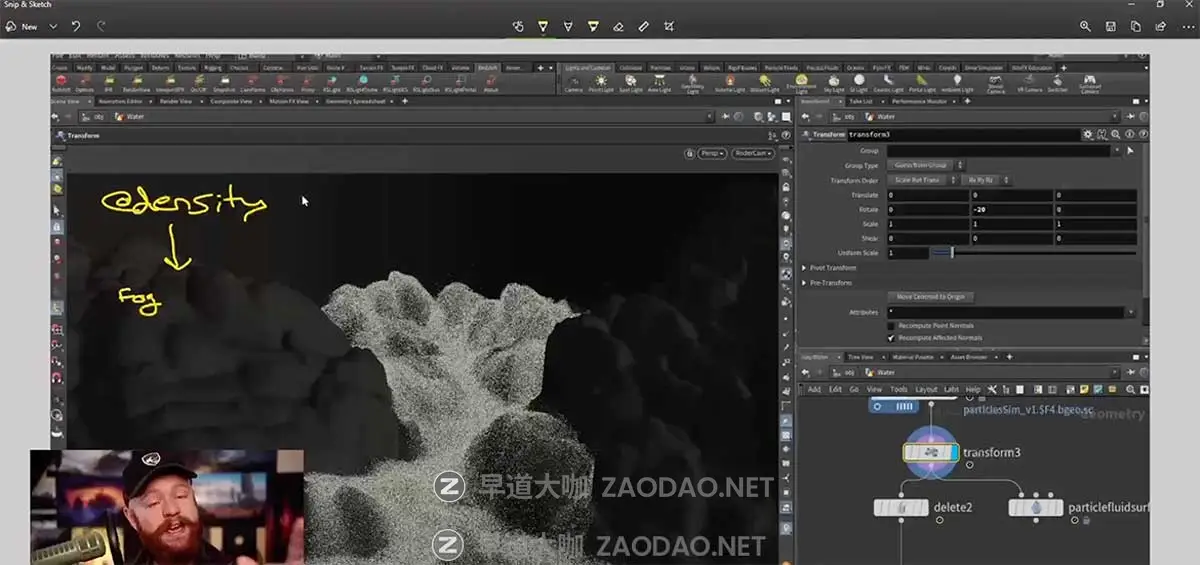This screenshot has height=565, width=1200.
Task: Click the Ambient Light shelf tool
Action: pos(955,84)
